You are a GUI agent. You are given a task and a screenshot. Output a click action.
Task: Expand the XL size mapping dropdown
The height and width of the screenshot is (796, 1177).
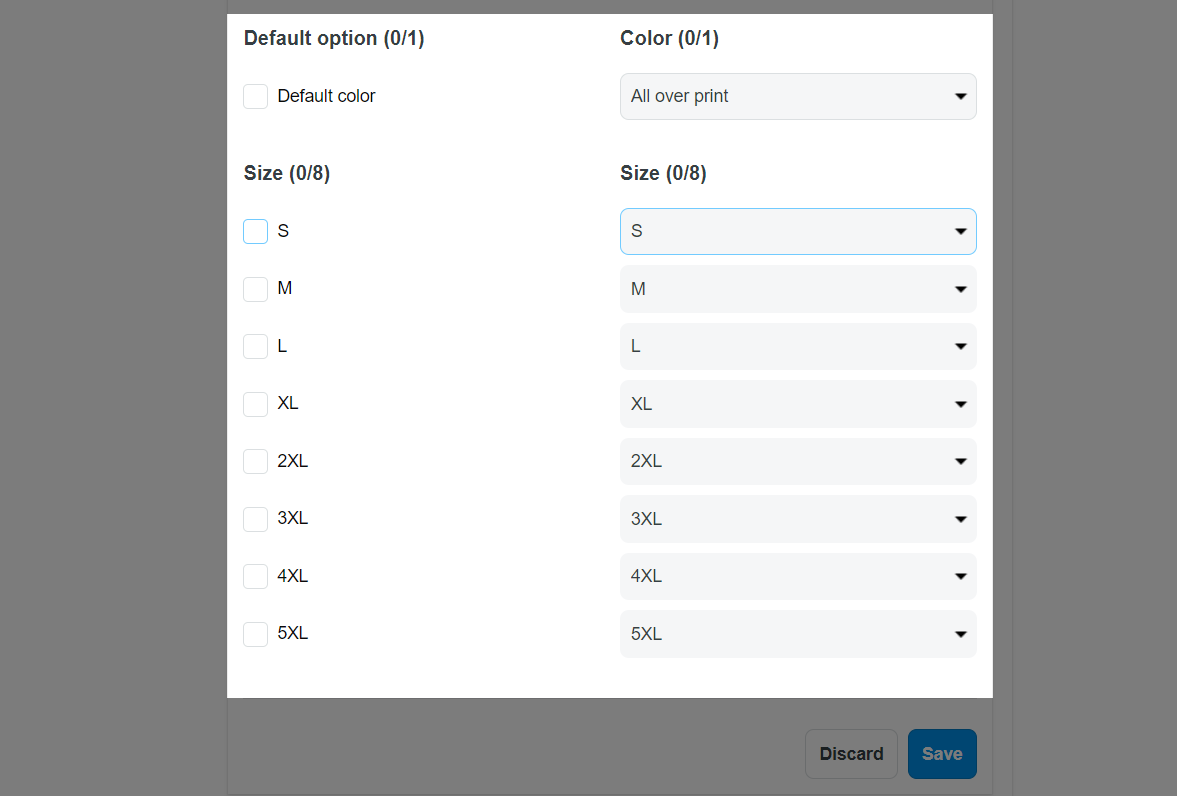pyautogui.click(x=798, y=404)
